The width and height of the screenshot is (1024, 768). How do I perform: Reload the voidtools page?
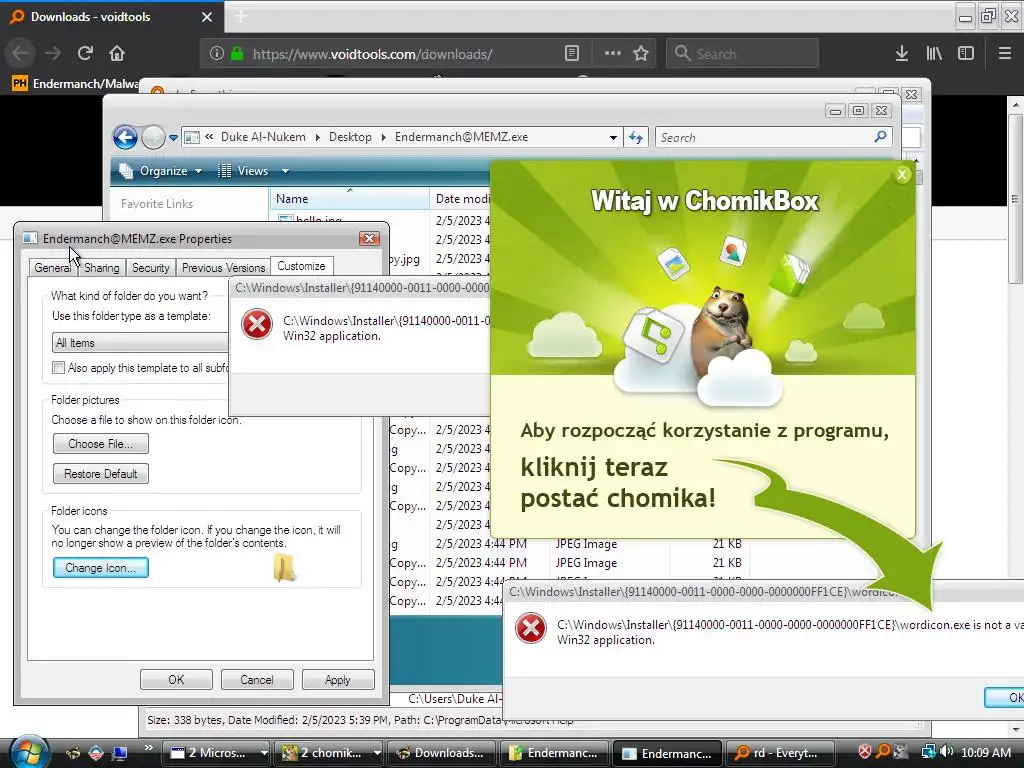85,54
